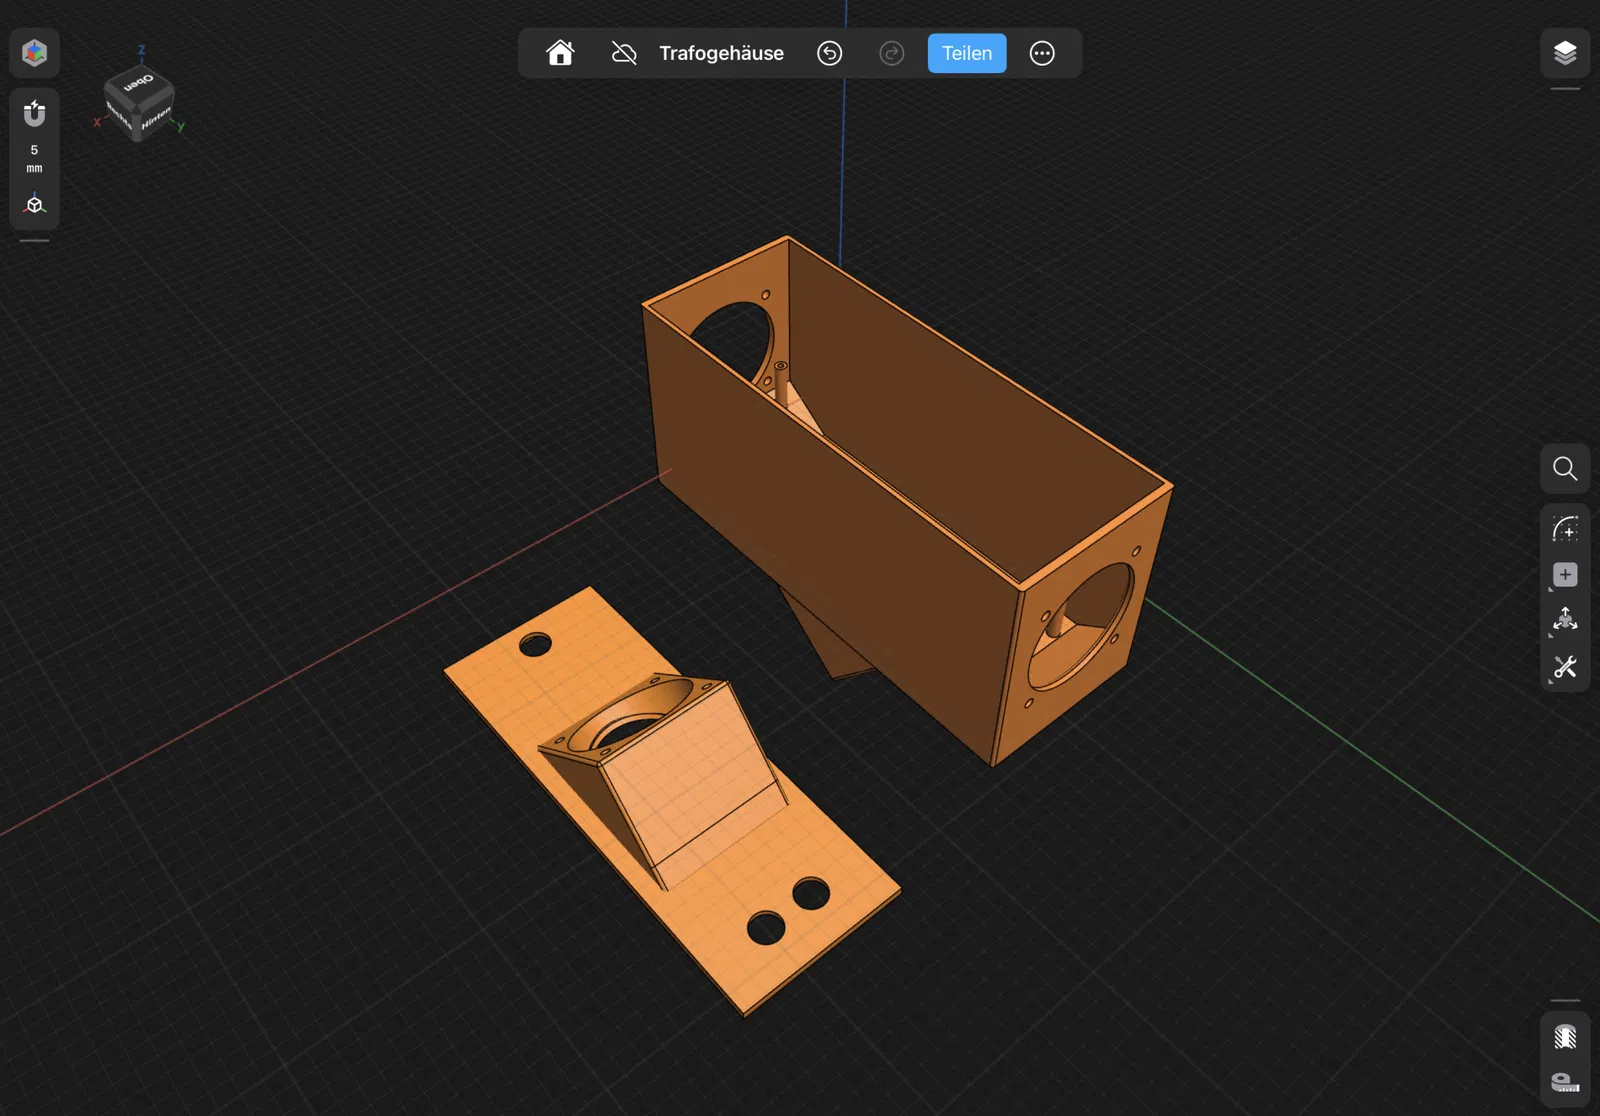1600x1116 pixels.
Task: Undo the last action
Action: click(830, 53)
